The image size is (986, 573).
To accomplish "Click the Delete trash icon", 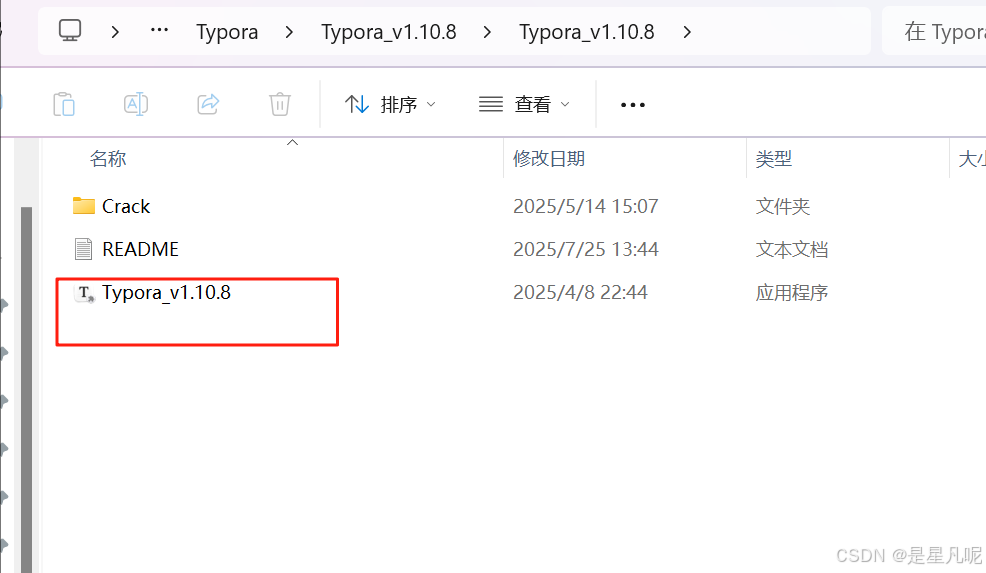I will pyautogui.click(x=280, y=104).
